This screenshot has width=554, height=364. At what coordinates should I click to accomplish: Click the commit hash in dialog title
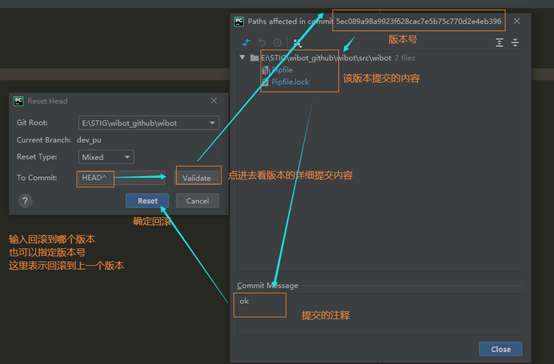[x=419, y=21]
